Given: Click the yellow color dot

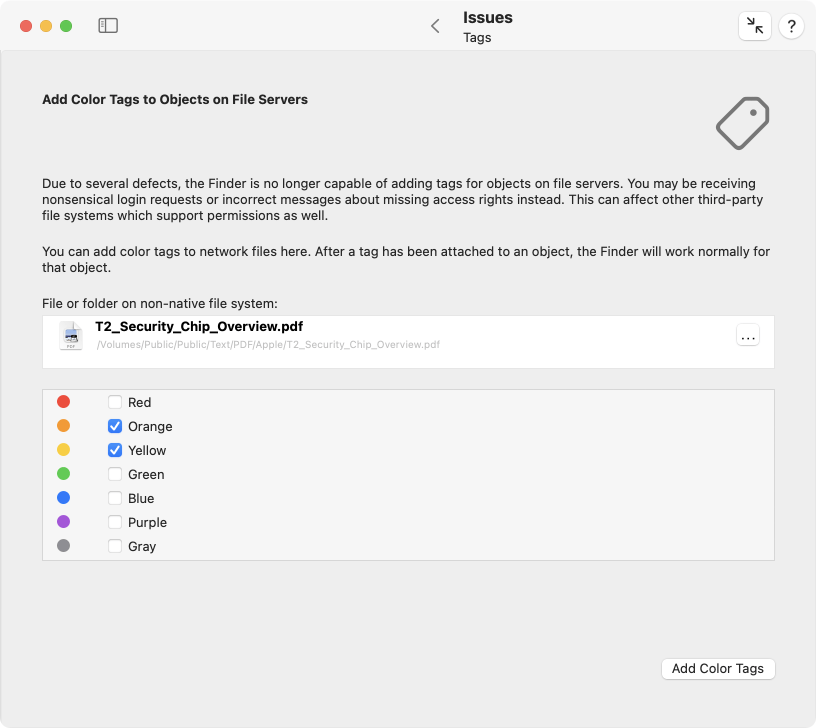Looking at the screenshot, I should tap(63, 450).
